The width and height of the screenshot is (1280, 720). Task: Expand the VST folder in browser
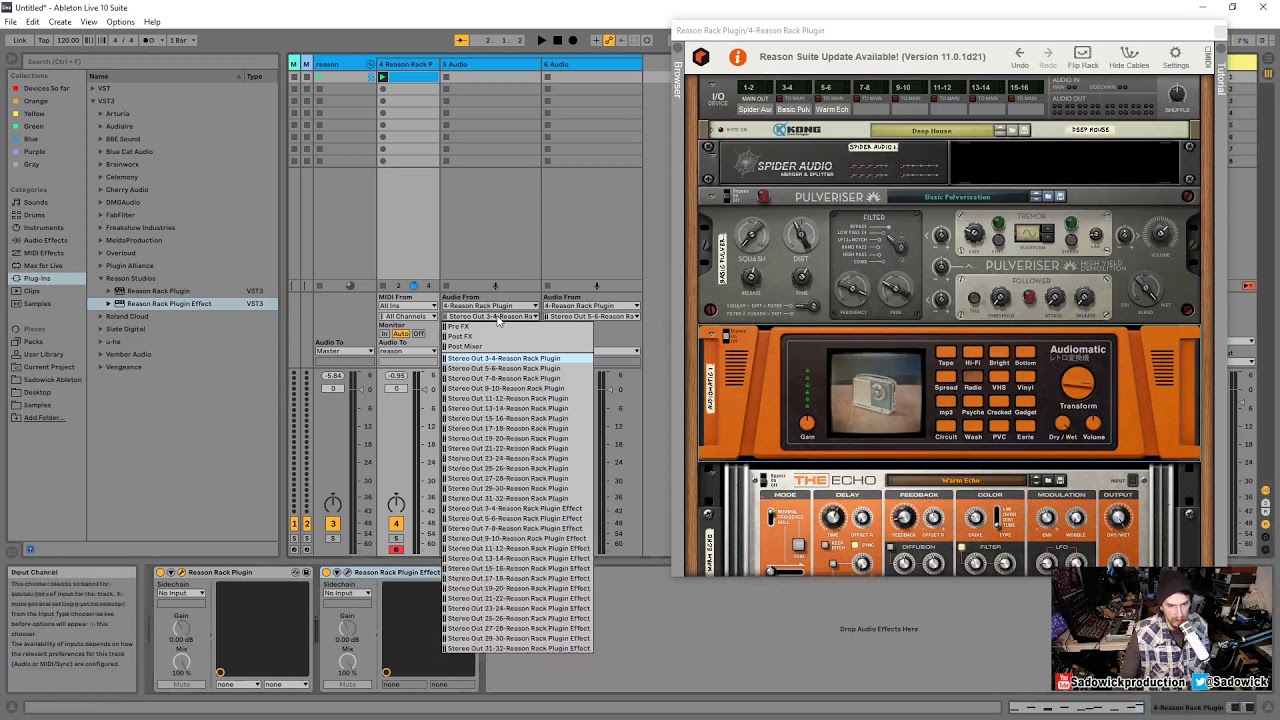tap(93, 88)
